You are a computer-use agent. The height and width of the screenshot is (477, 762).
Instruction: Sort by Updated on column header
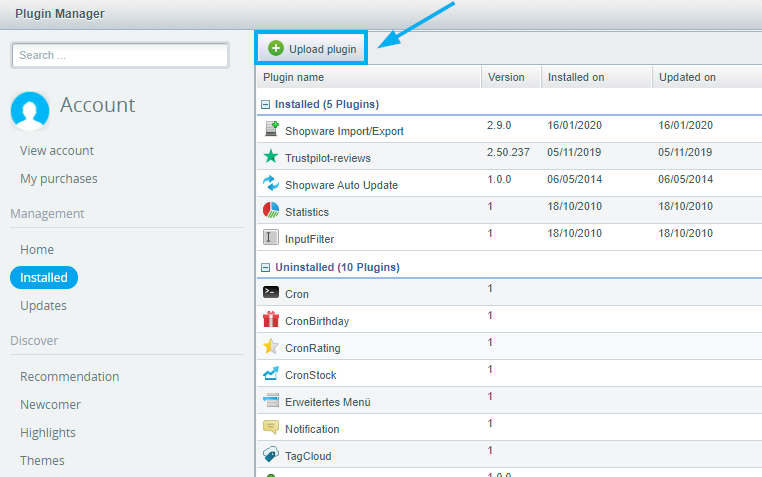coord(707,77)
